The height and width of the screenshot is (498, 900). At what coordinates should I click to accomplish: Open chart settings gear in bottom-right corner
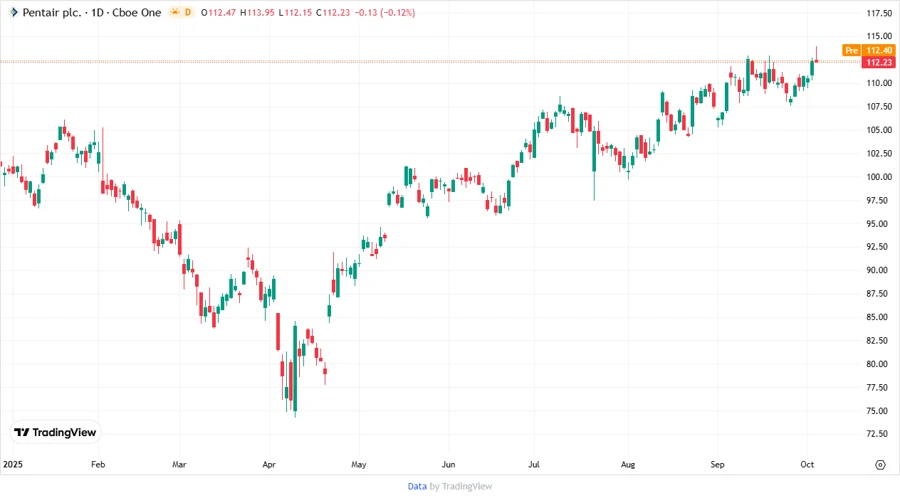(880, 464)
